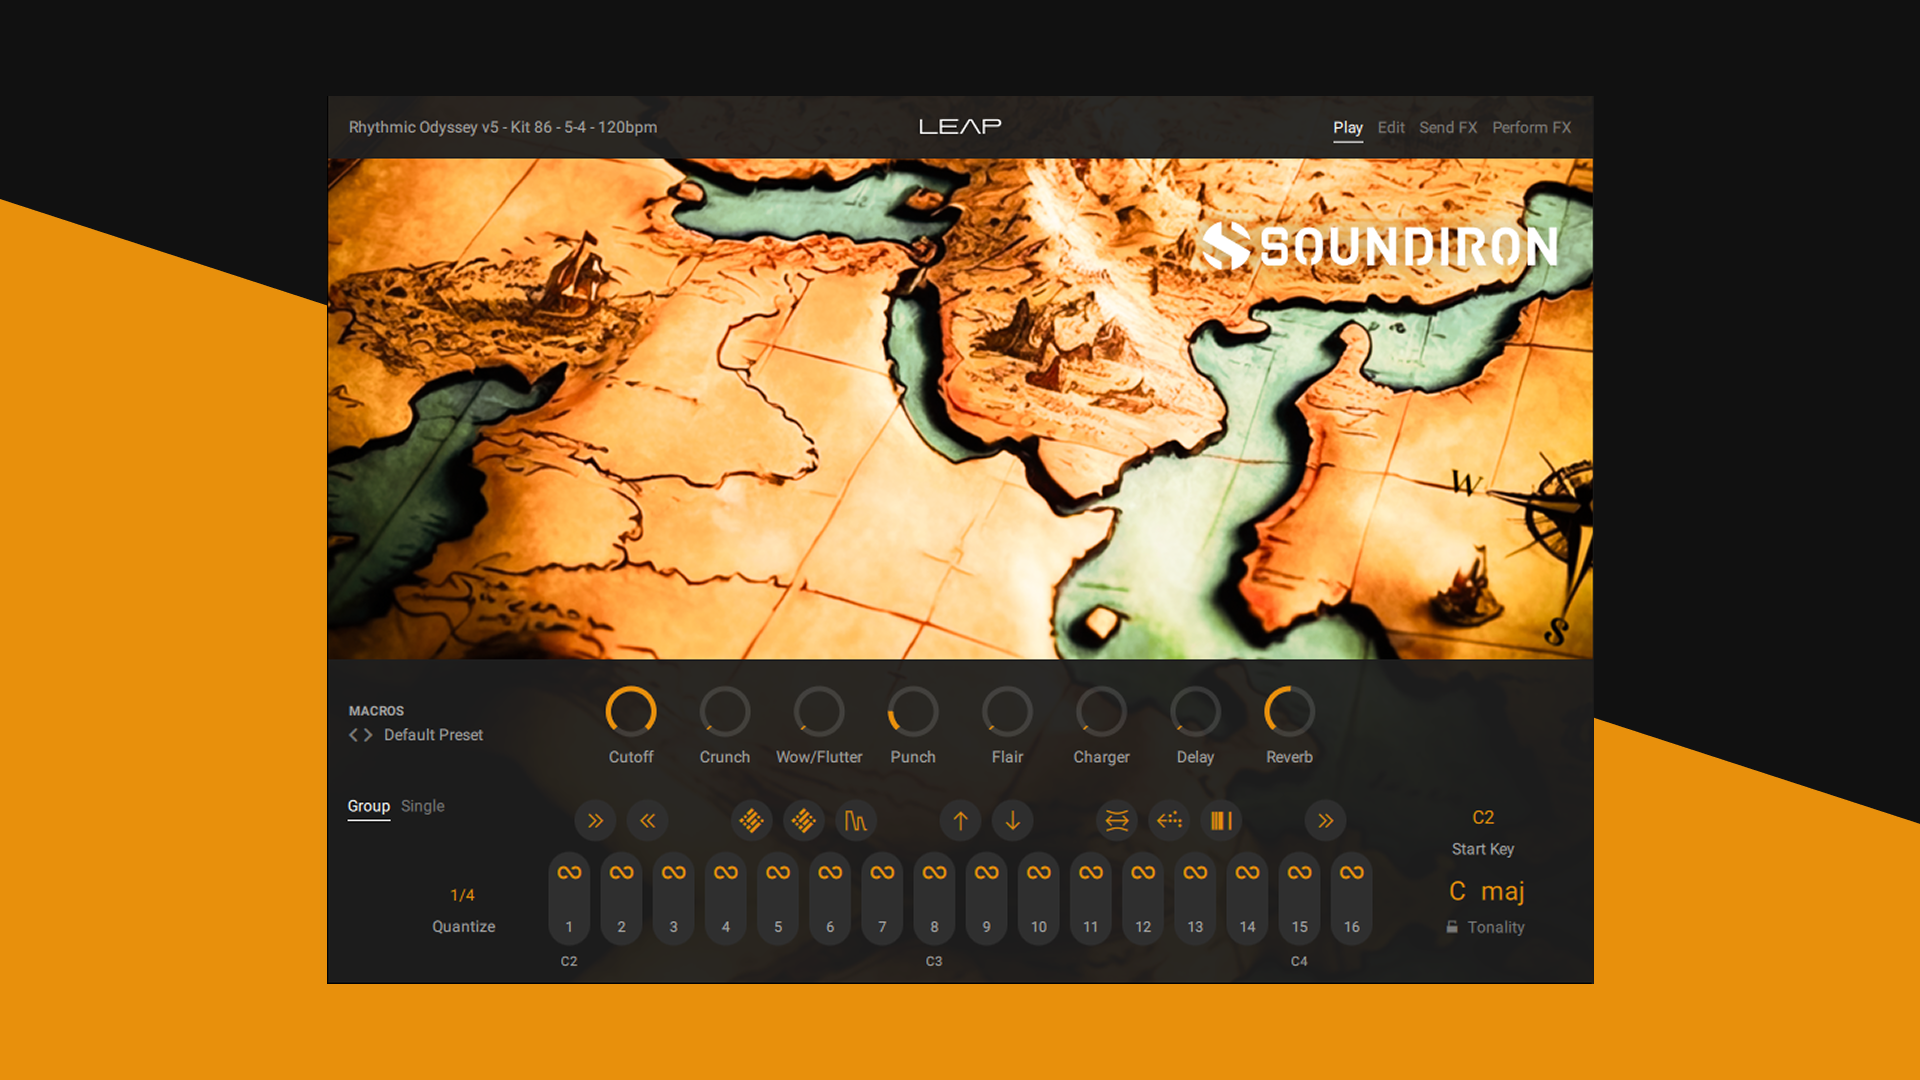This screenshot has height=1080, width=1920.
Task: Open the Edit tab
Action: pos(1390,127)
